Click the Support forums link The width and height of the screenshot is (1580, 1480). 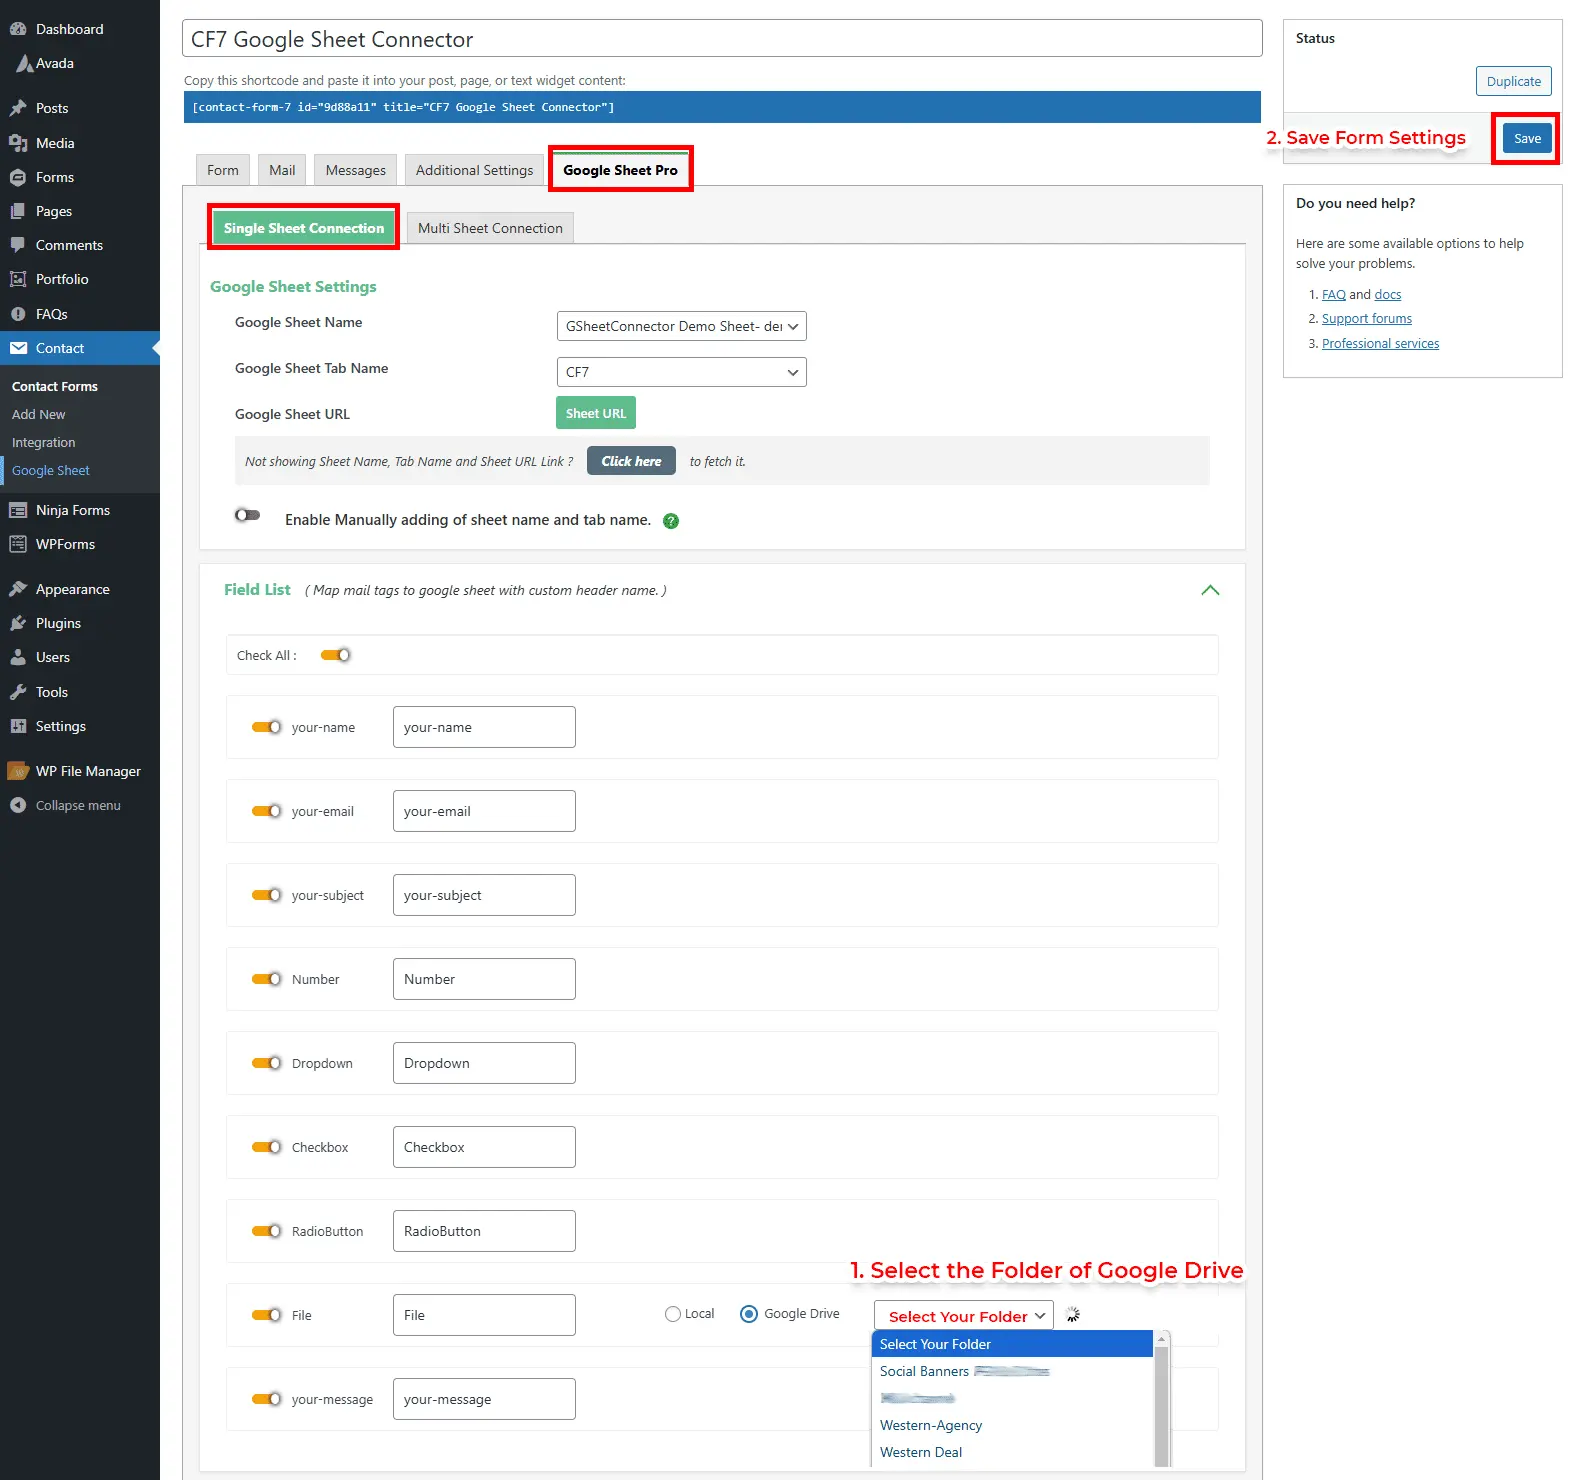pyautogui.click(x=1366, y=319)
